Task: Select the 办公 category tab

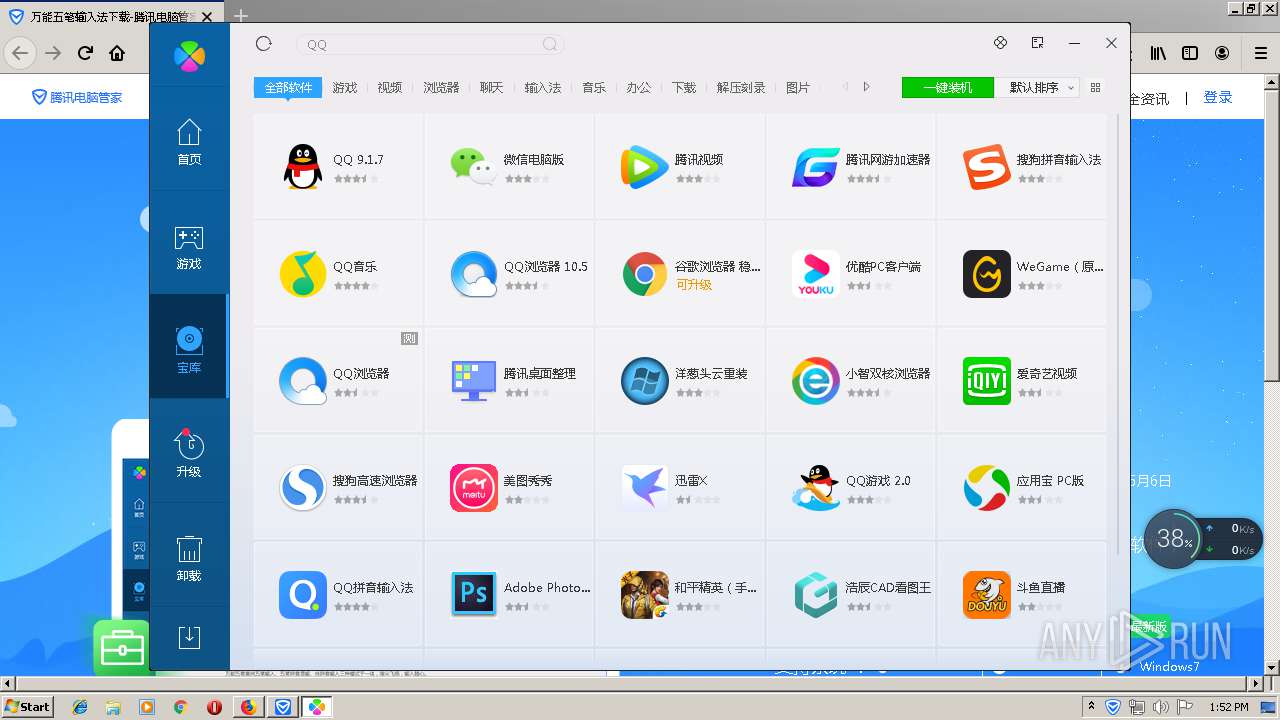Action: (639, 88)
